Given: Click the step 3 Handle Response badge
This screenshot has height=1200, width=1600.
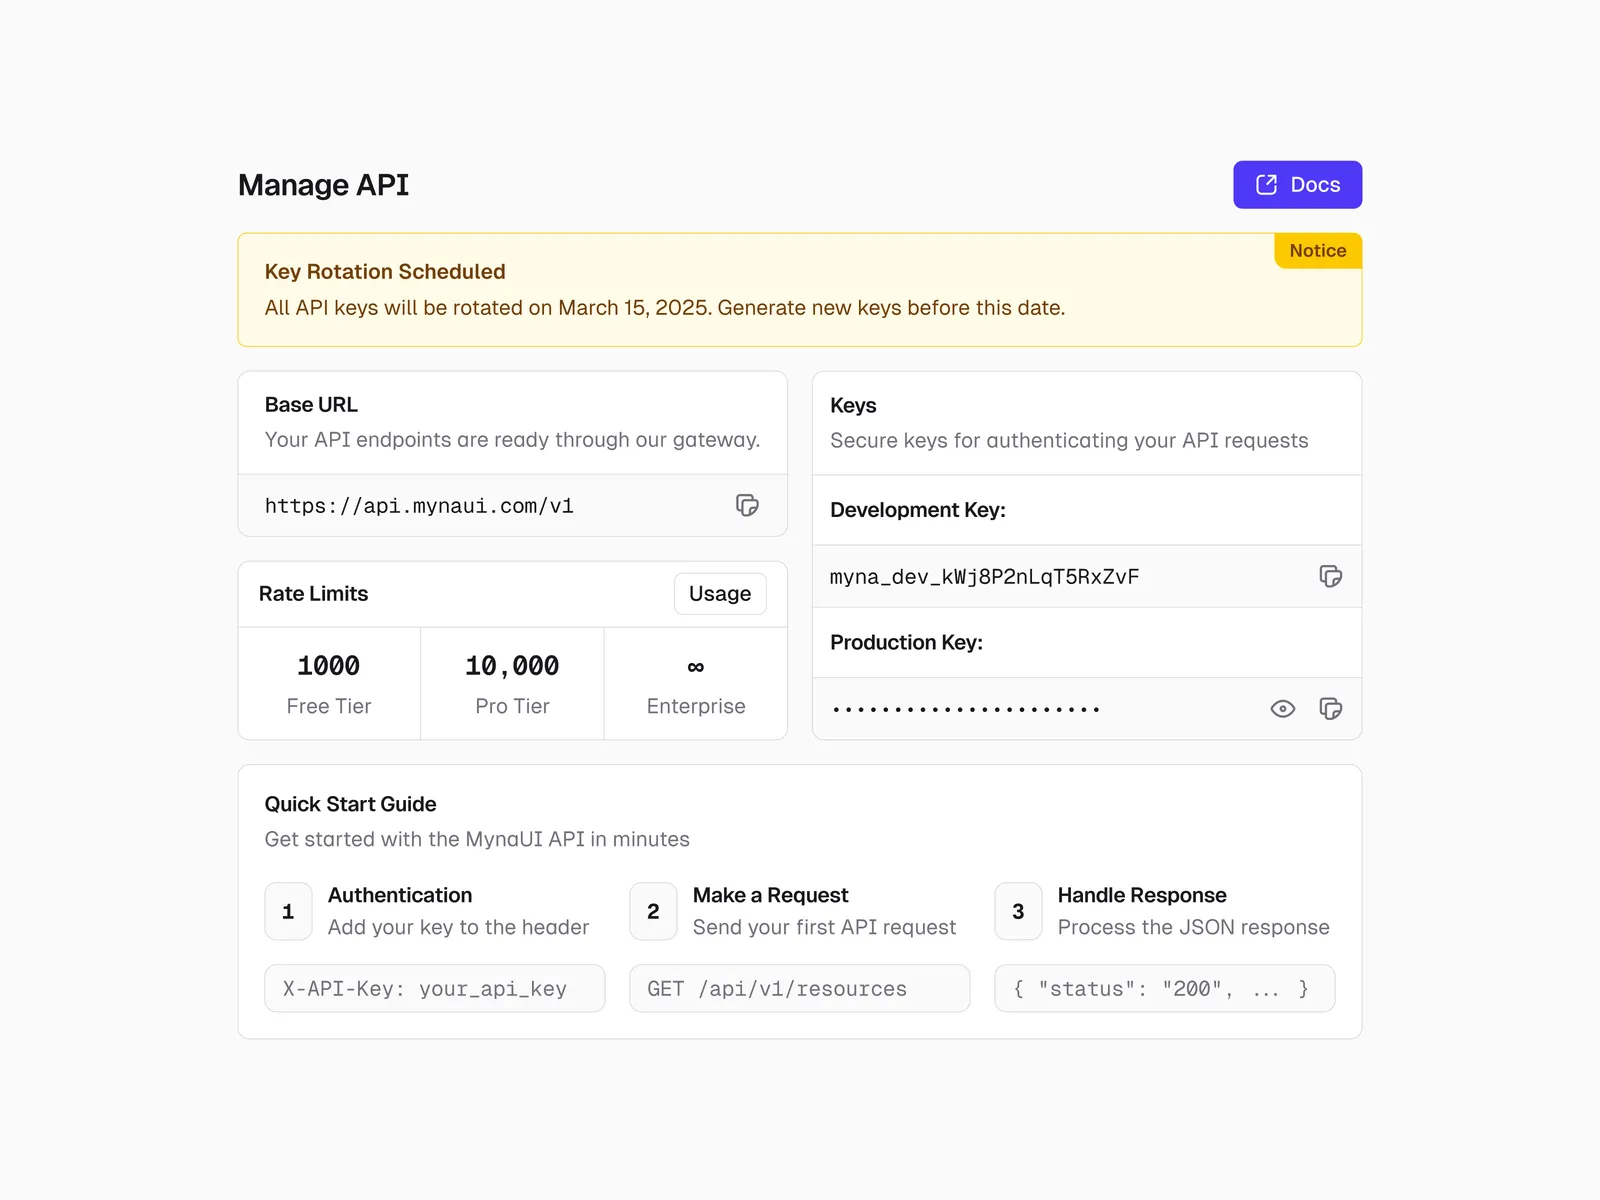Looking at the screenshot, I should pos(1018,911).
